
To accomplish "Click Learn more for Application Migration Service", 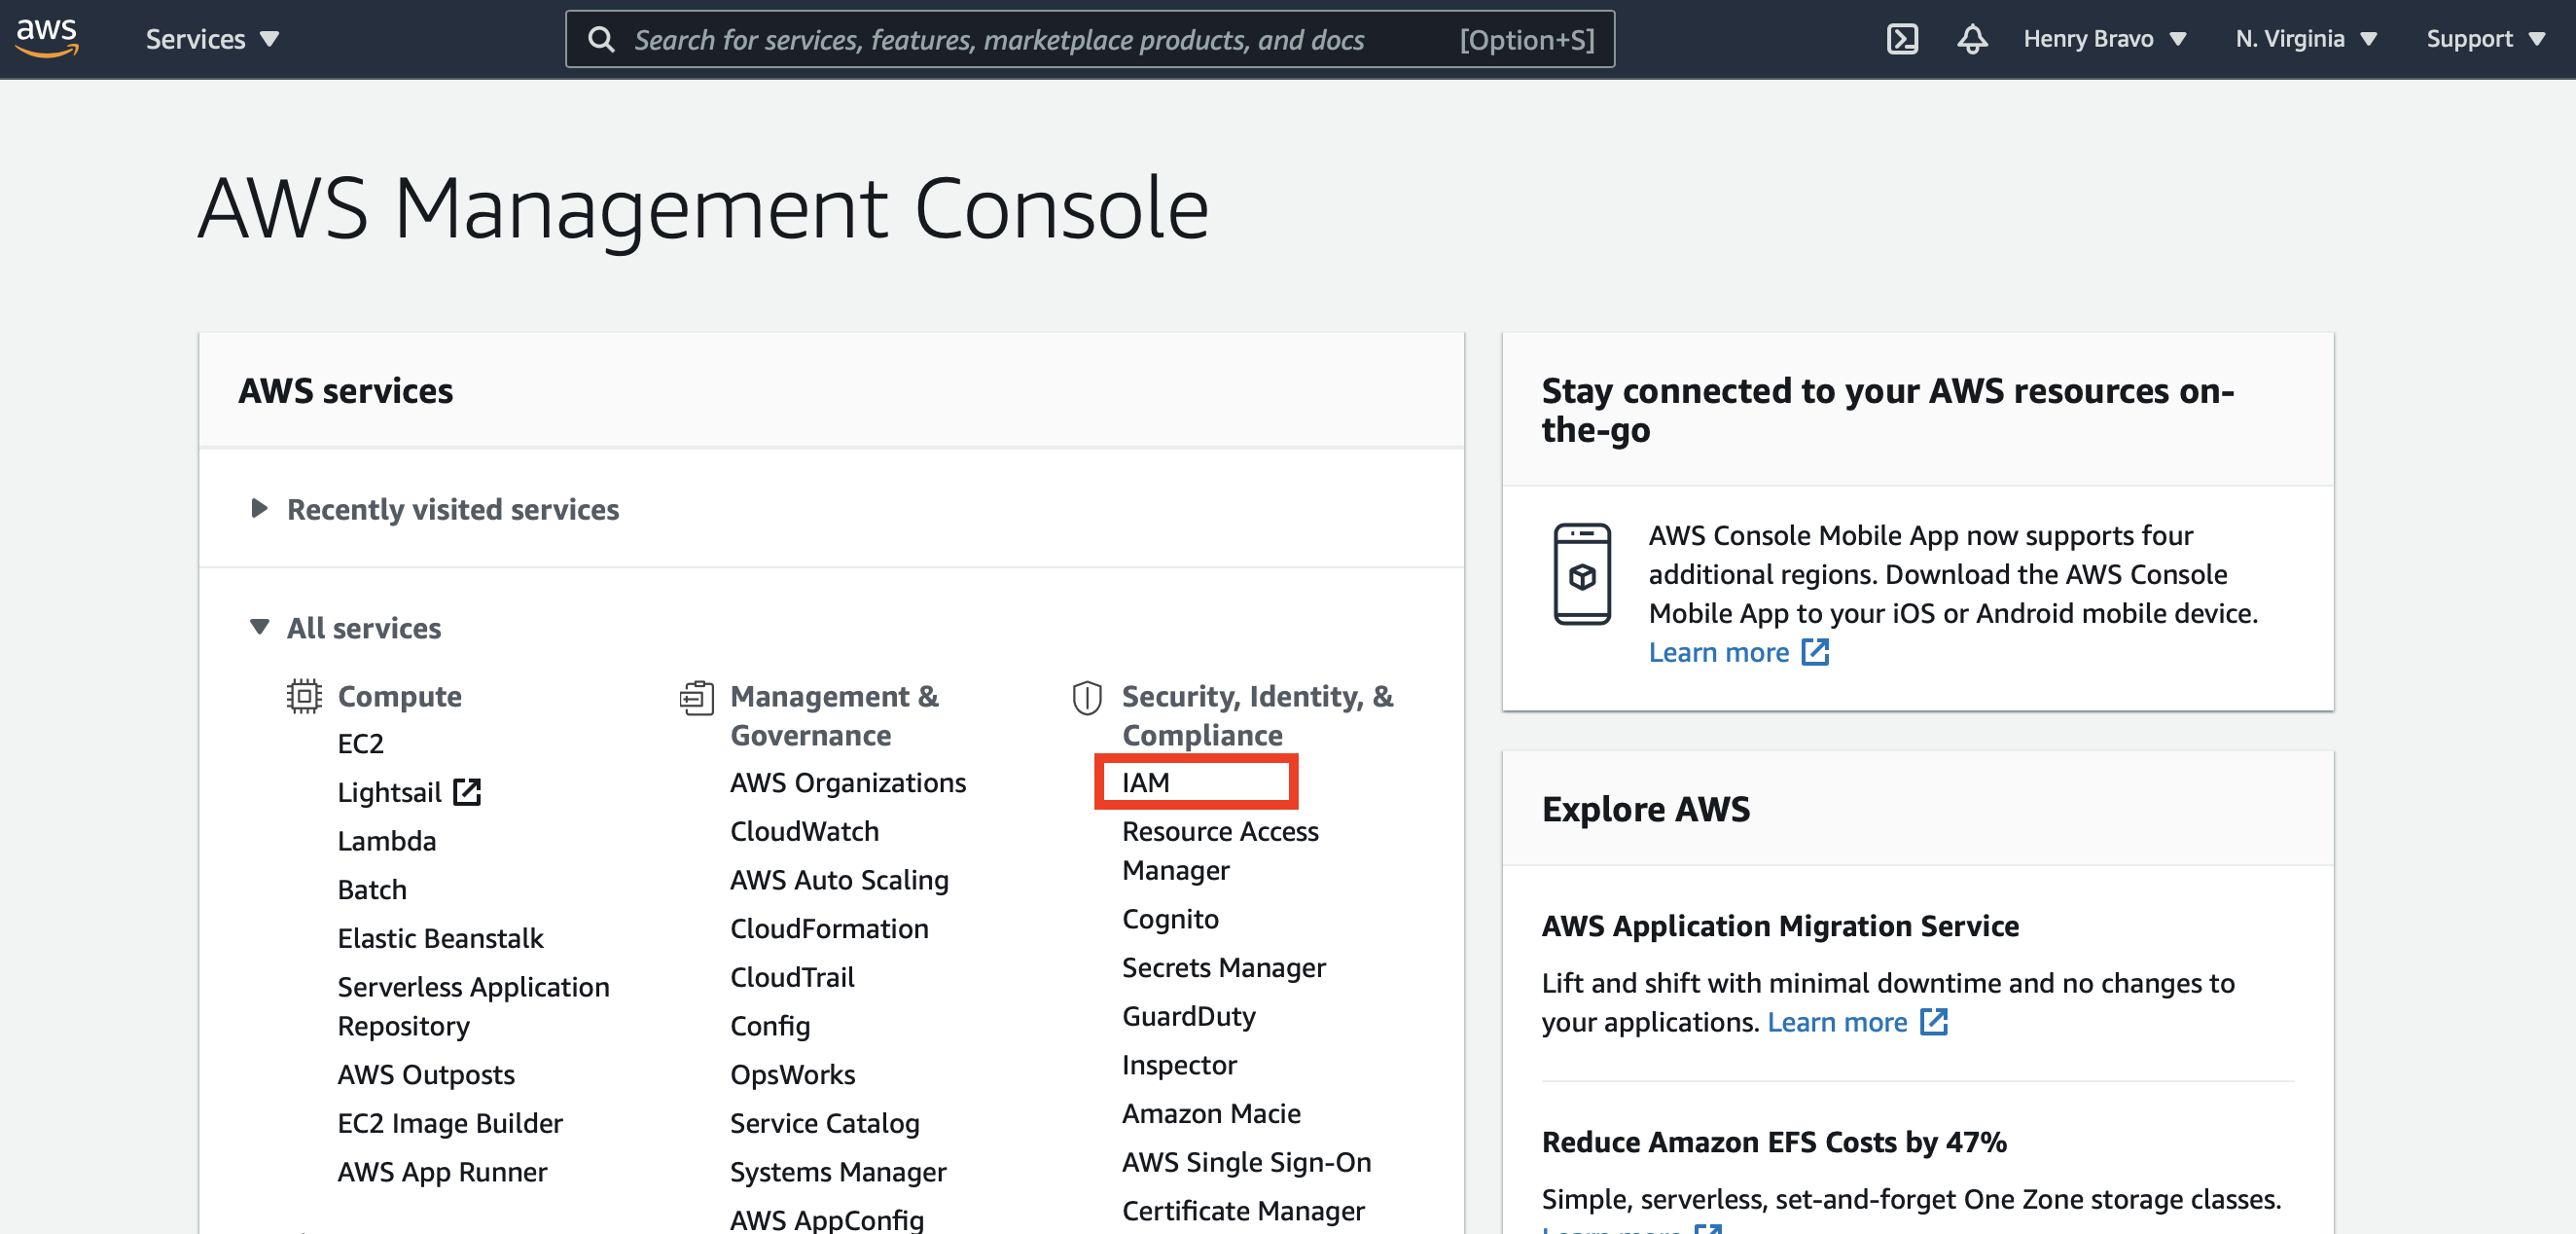I will coord(1836,1022).
